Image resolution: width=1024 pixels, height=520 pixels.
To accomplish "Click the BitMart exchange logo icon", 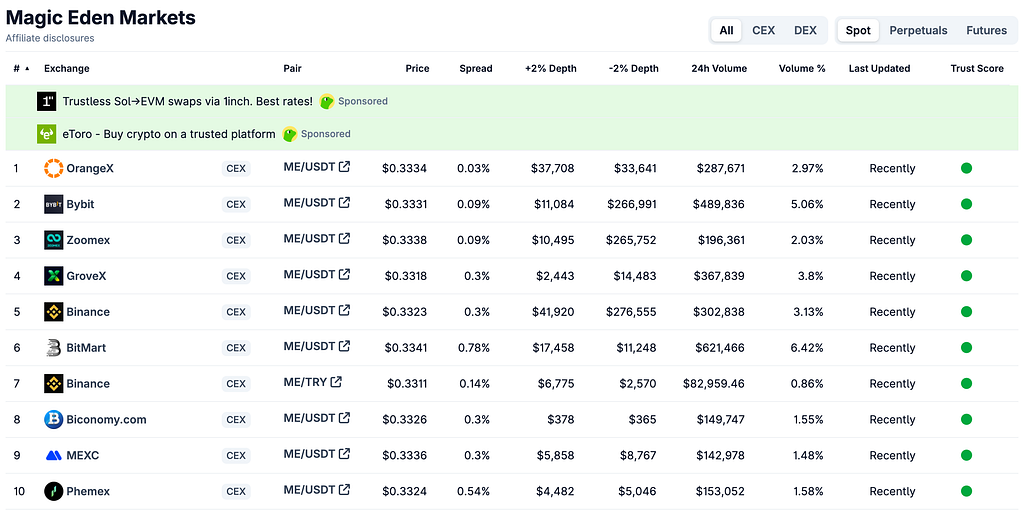I will tap(54, 348).
